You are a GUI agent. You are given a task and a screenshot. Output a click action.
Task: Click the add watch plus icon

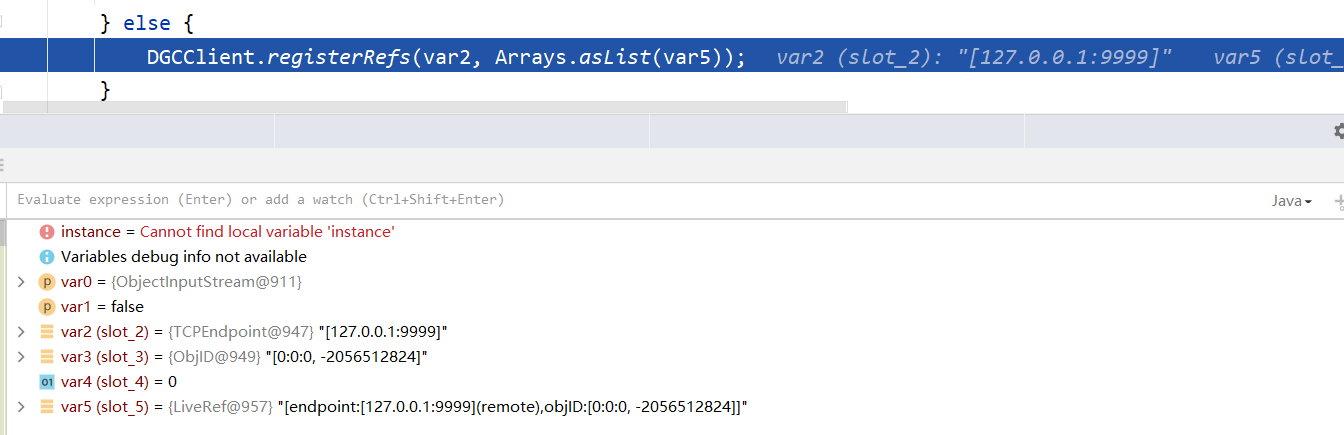tap(1339, 201)
